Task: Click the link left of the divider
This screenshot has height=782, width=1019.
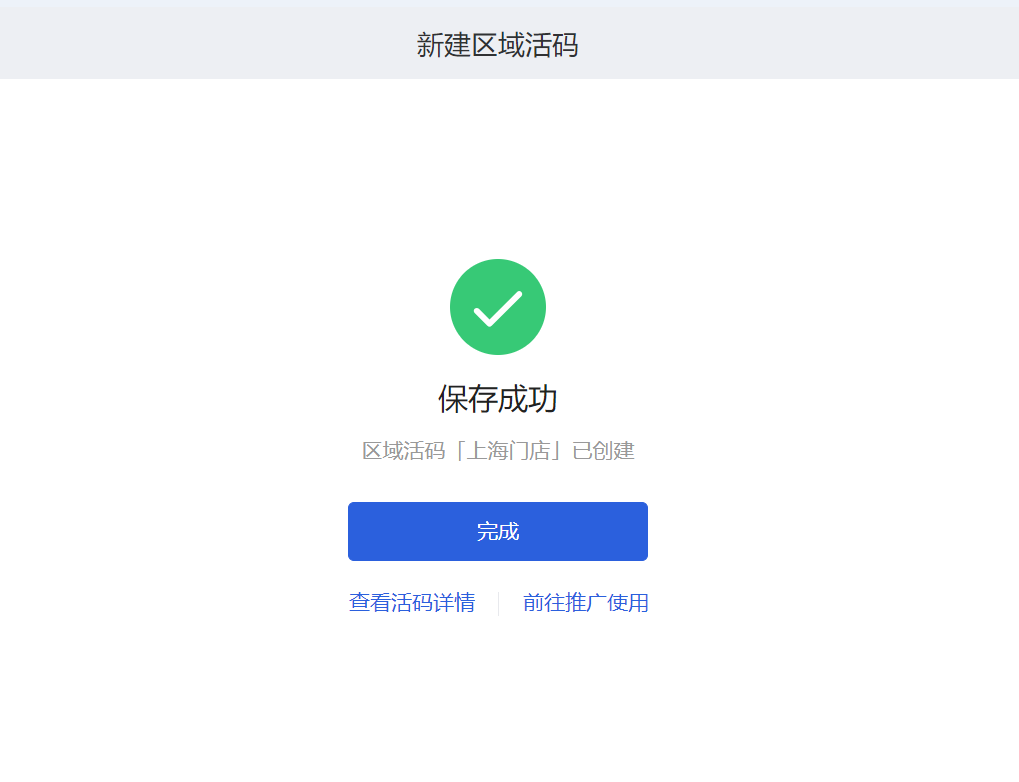Action: coord(412,603)
